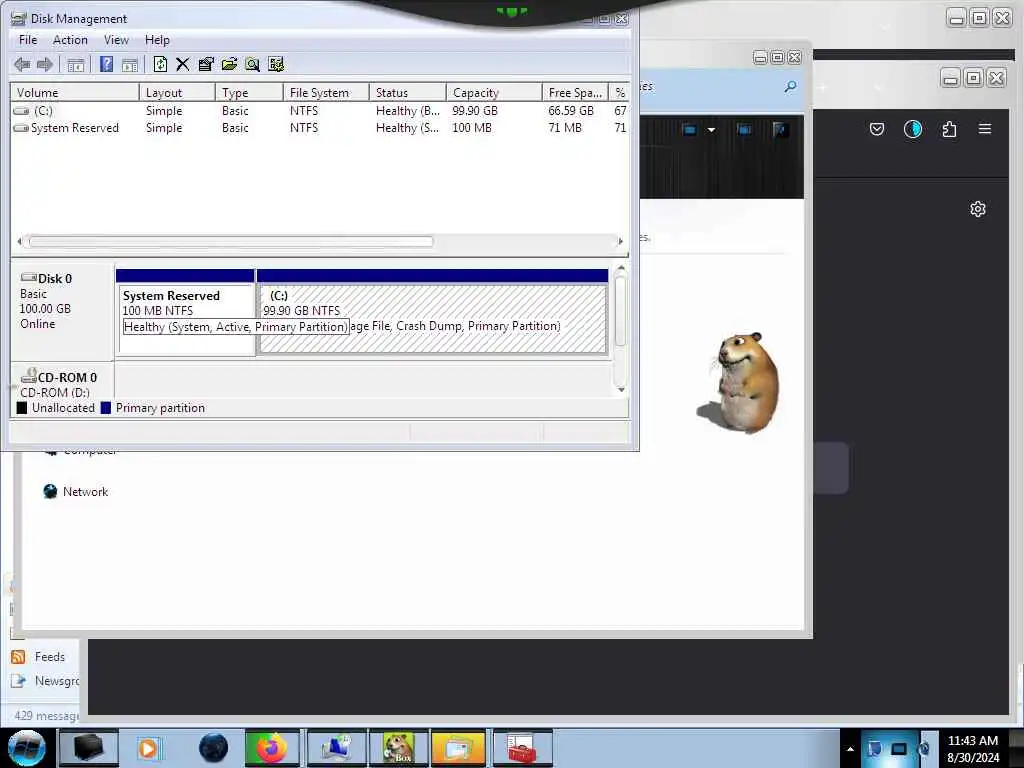This screenshot has height=768, width=1024.
Task: Open the Help menu
Action: [157, 40]
